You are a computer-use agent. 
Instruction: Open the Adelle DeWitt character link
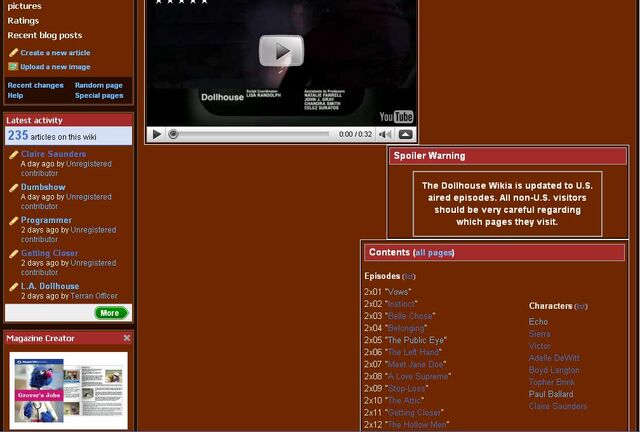point(554,358)
